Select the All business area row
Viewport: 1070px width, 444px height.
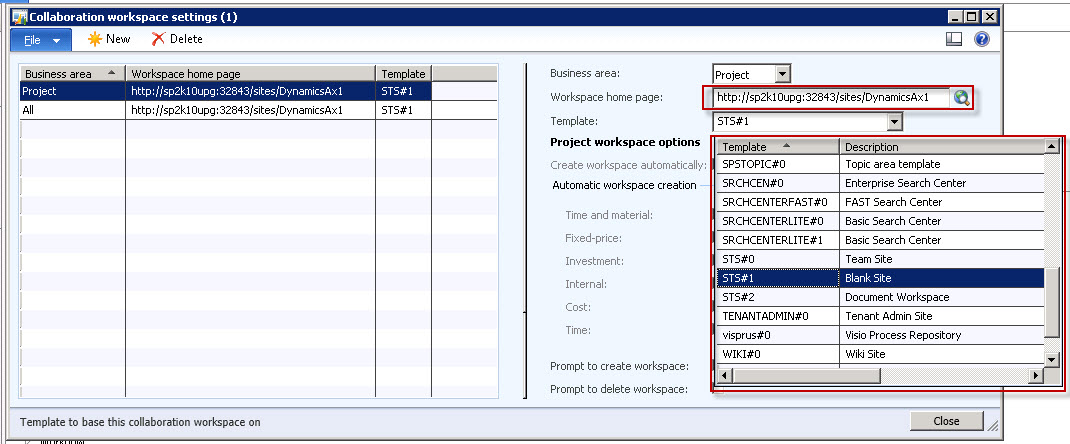pos(72,110)
